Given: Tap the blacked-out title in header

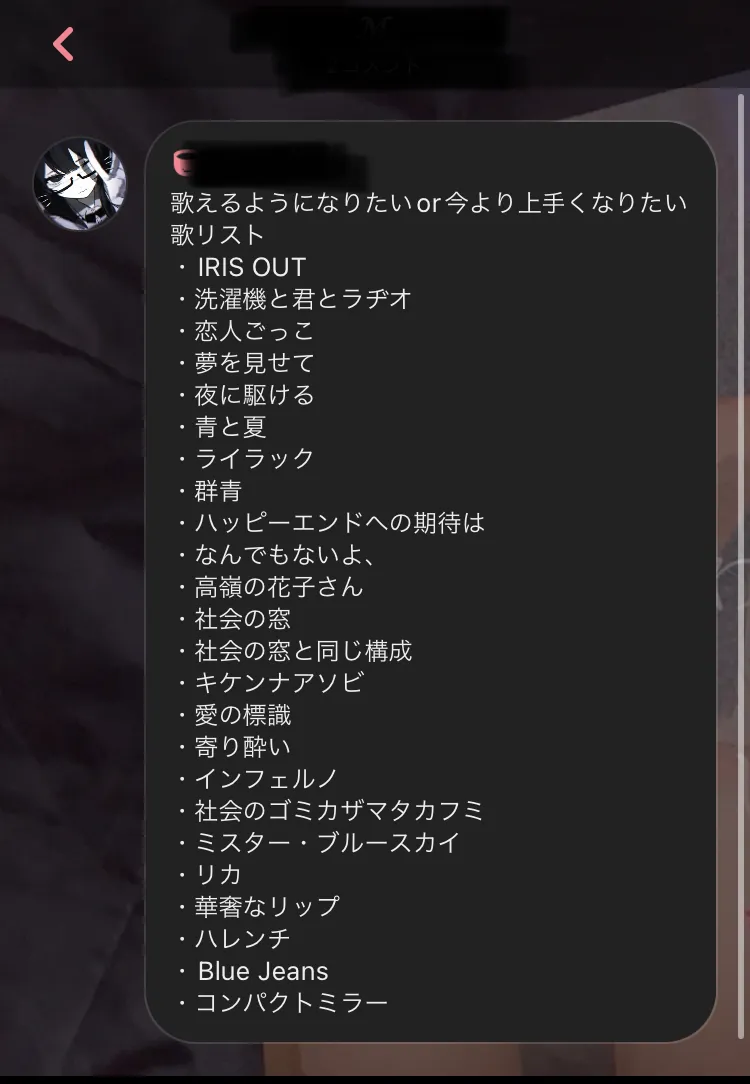Looking at the screenshot, I should (x=369, y=45).
